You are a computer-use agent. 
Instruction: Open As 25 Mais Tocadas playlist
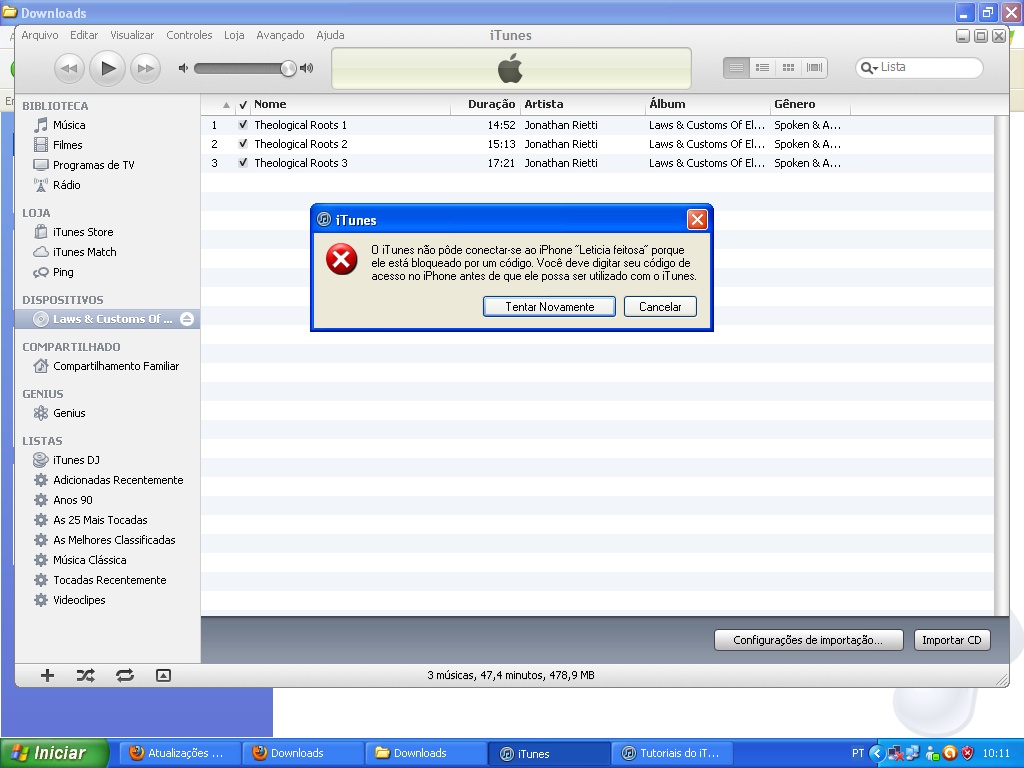[100, 520]
